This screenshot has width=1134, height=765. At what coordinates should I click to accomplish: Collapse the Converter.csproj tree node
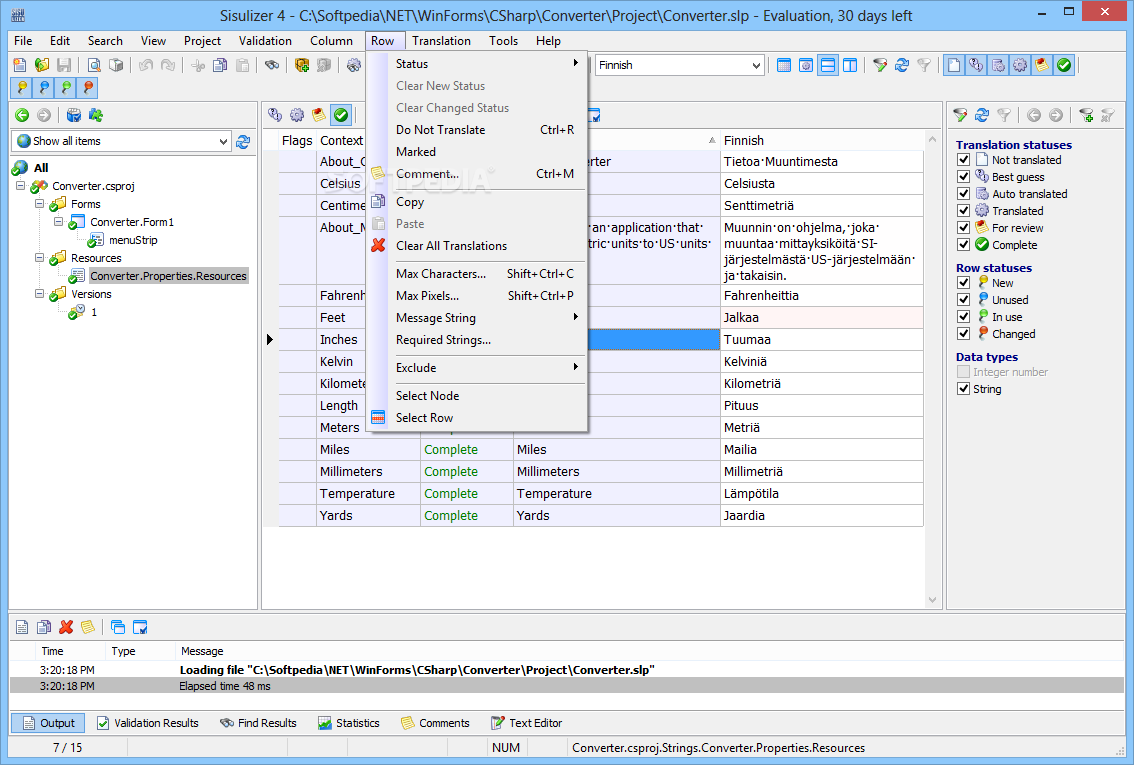click(20, 186)
